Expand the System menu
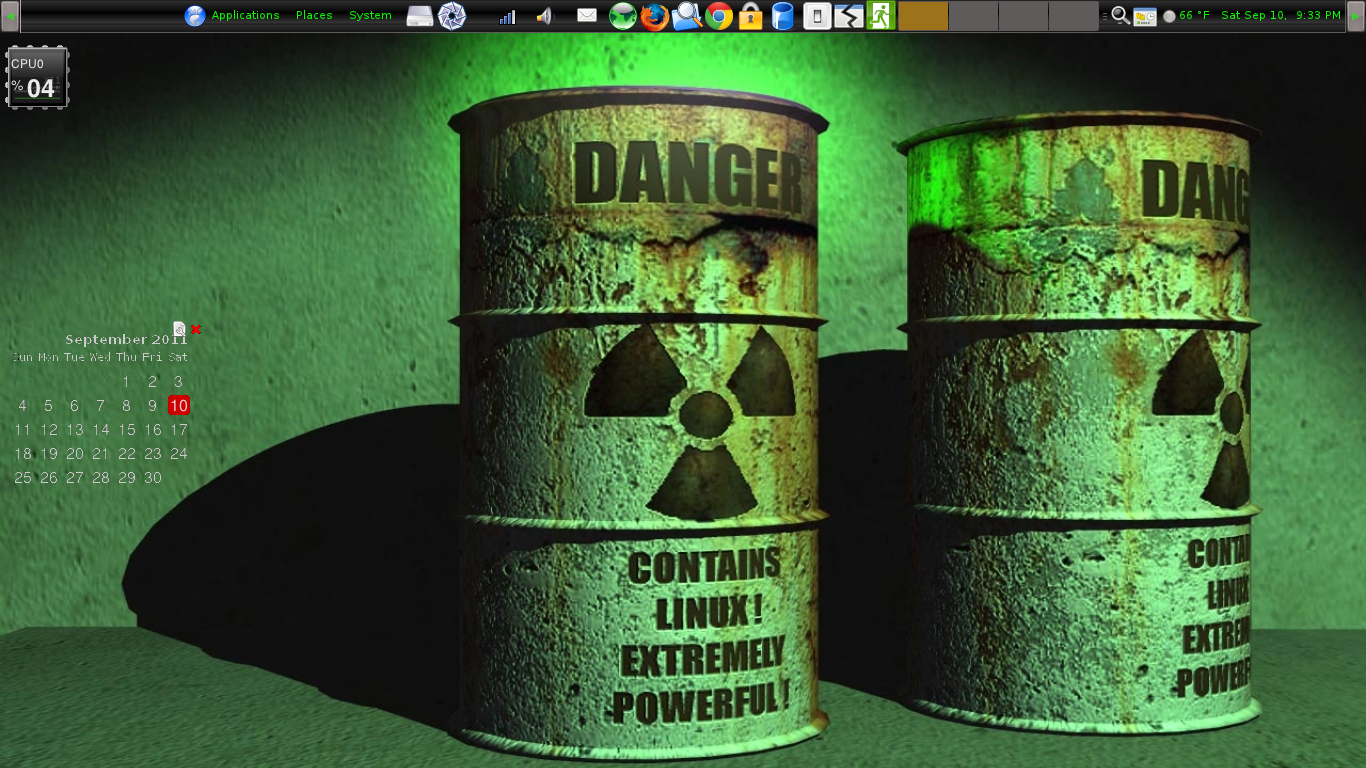Viewport: 1366px width, 768px height. click(370, 16)
